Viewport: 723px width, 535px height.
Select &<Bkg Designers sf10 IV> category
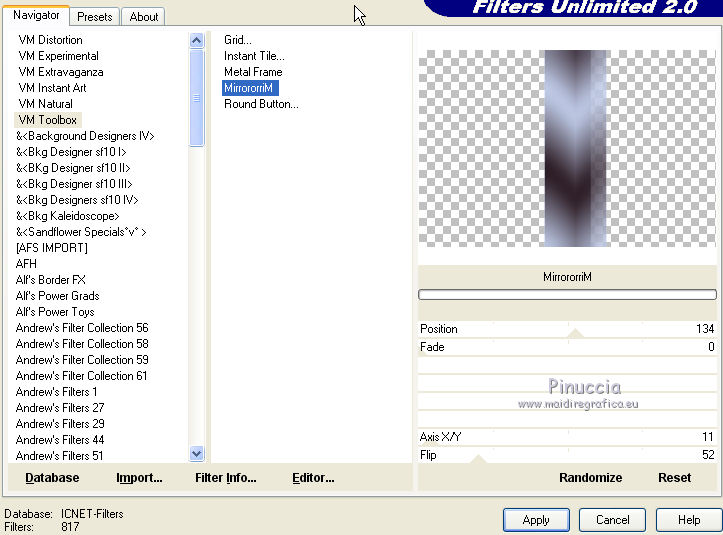click(77, 200)
